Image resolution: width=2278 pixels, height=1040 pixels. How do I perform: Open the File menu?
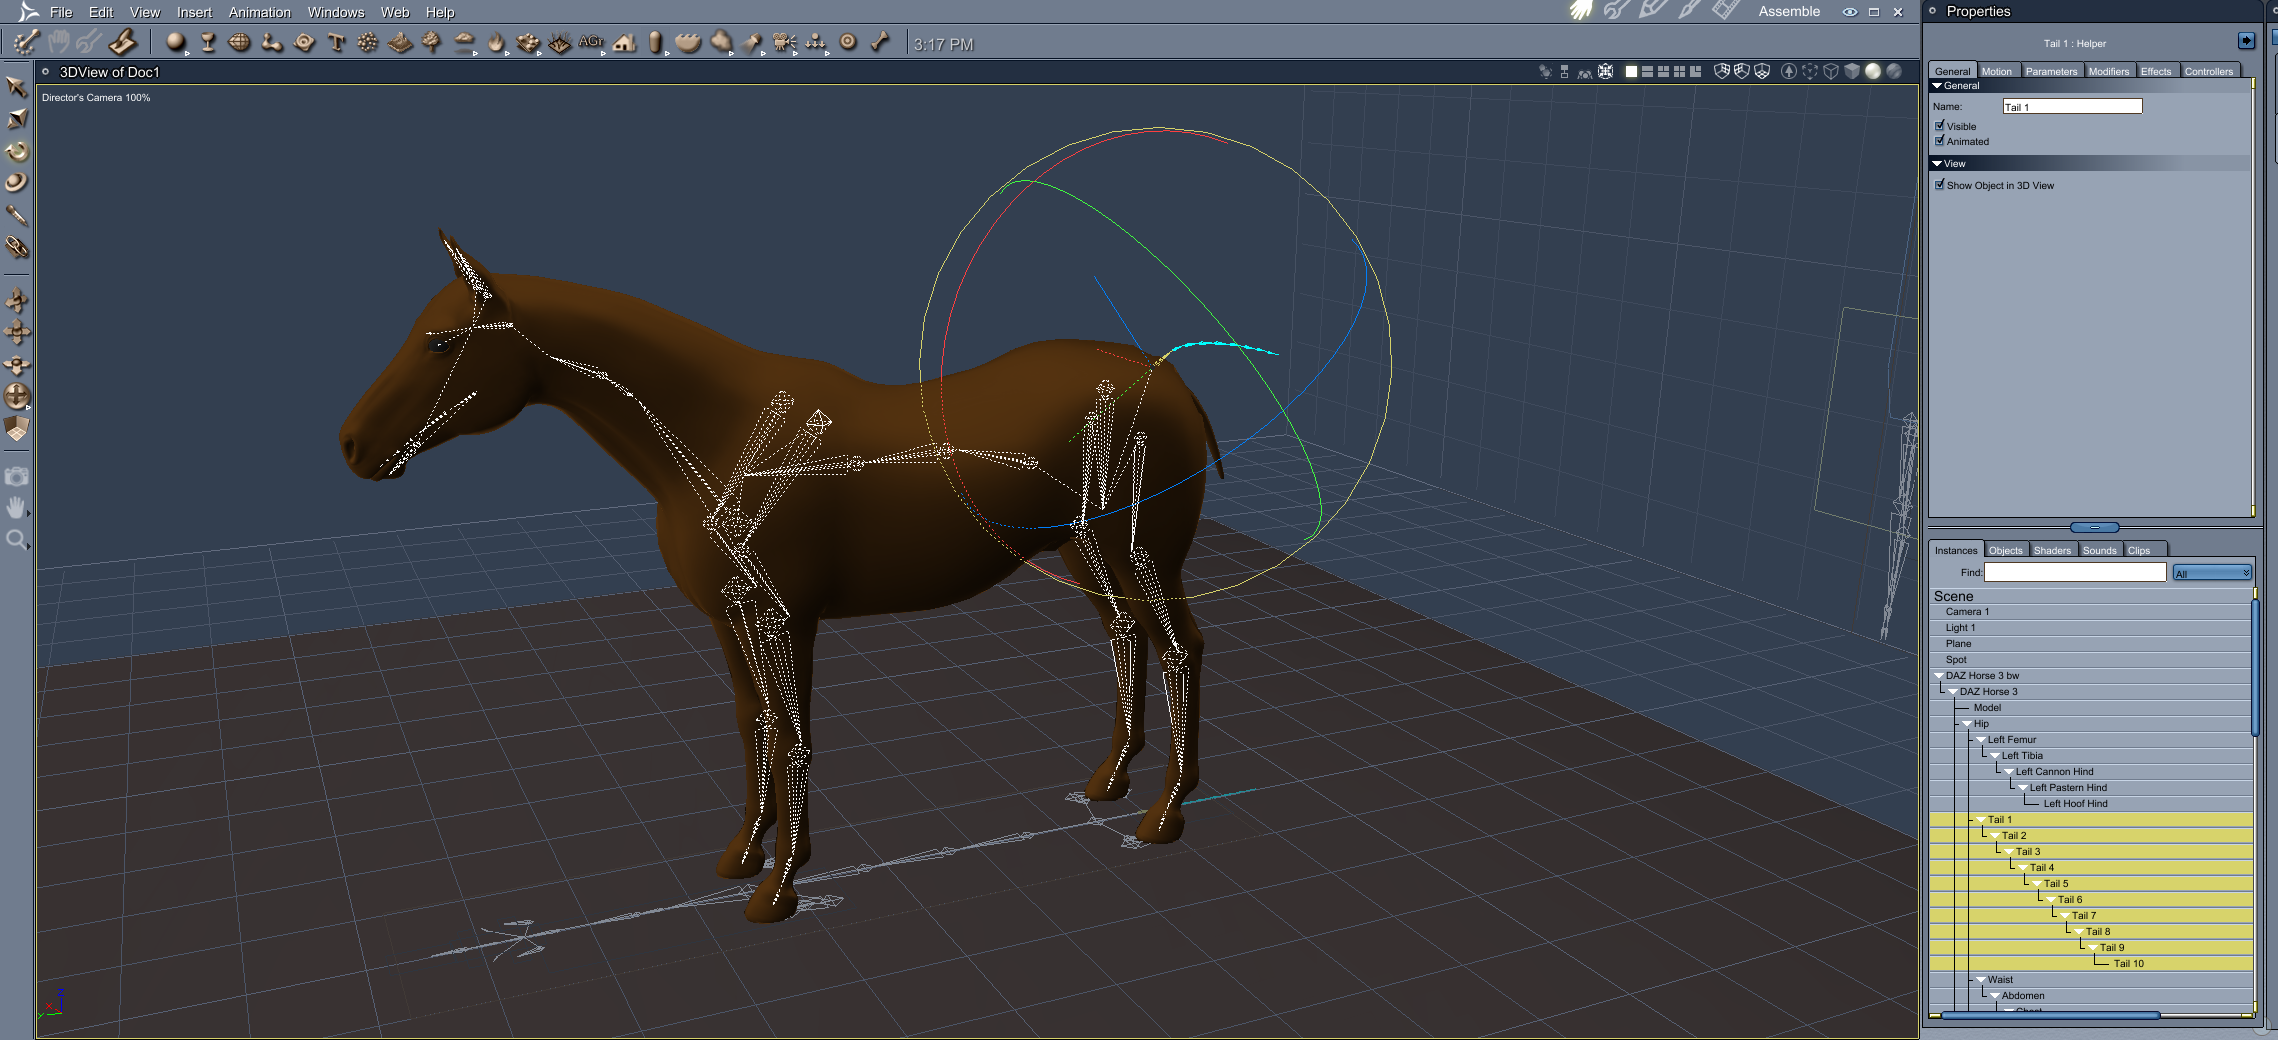61,12
